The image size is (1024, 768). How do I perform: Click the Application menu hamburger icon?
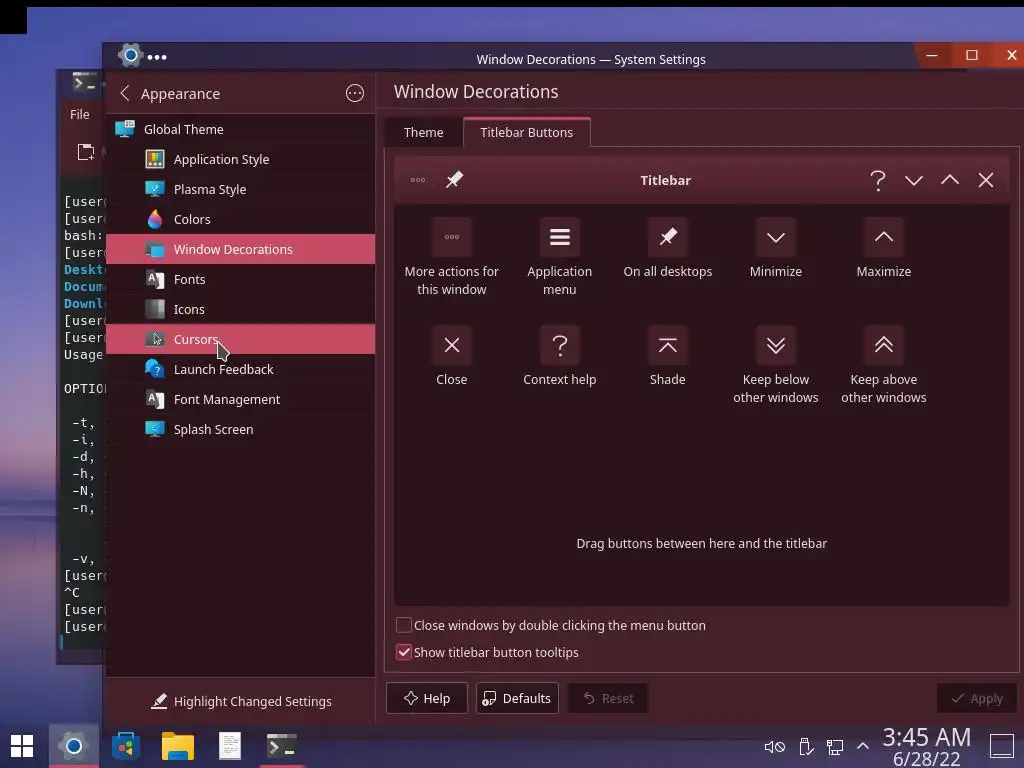point(560,237)
